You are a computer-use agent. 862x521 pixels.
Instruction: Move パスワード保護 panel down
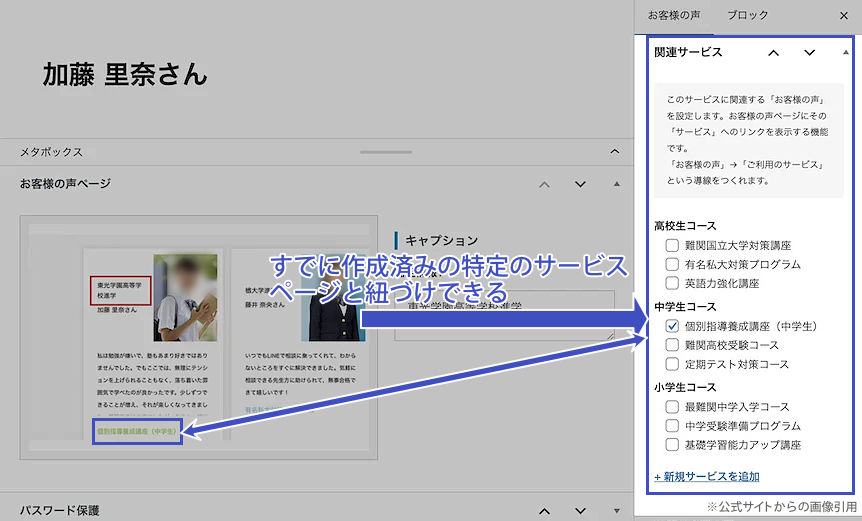[580, 511]
